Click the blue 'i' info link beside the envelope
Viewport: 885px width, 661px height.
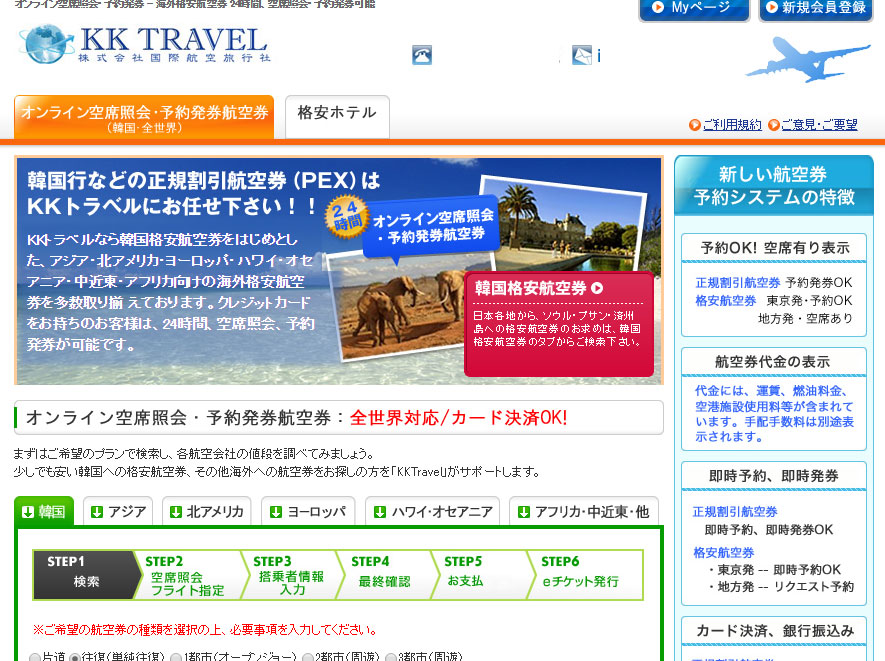[x=598, y=56]
